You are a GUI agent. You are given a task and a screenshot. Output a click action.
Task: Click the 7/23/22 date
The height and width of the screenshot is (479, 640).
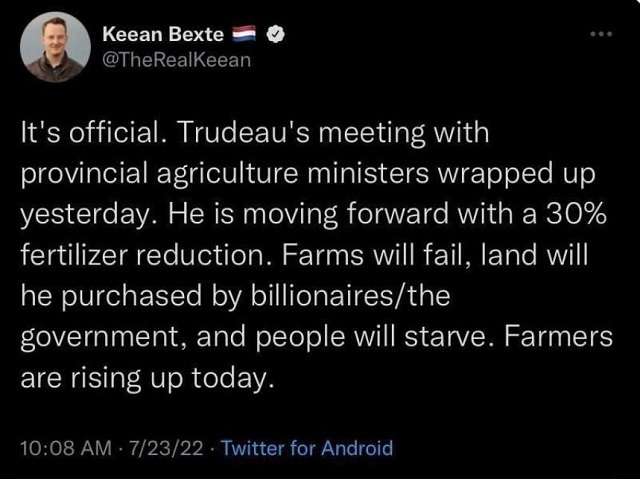tap(166, 448)
